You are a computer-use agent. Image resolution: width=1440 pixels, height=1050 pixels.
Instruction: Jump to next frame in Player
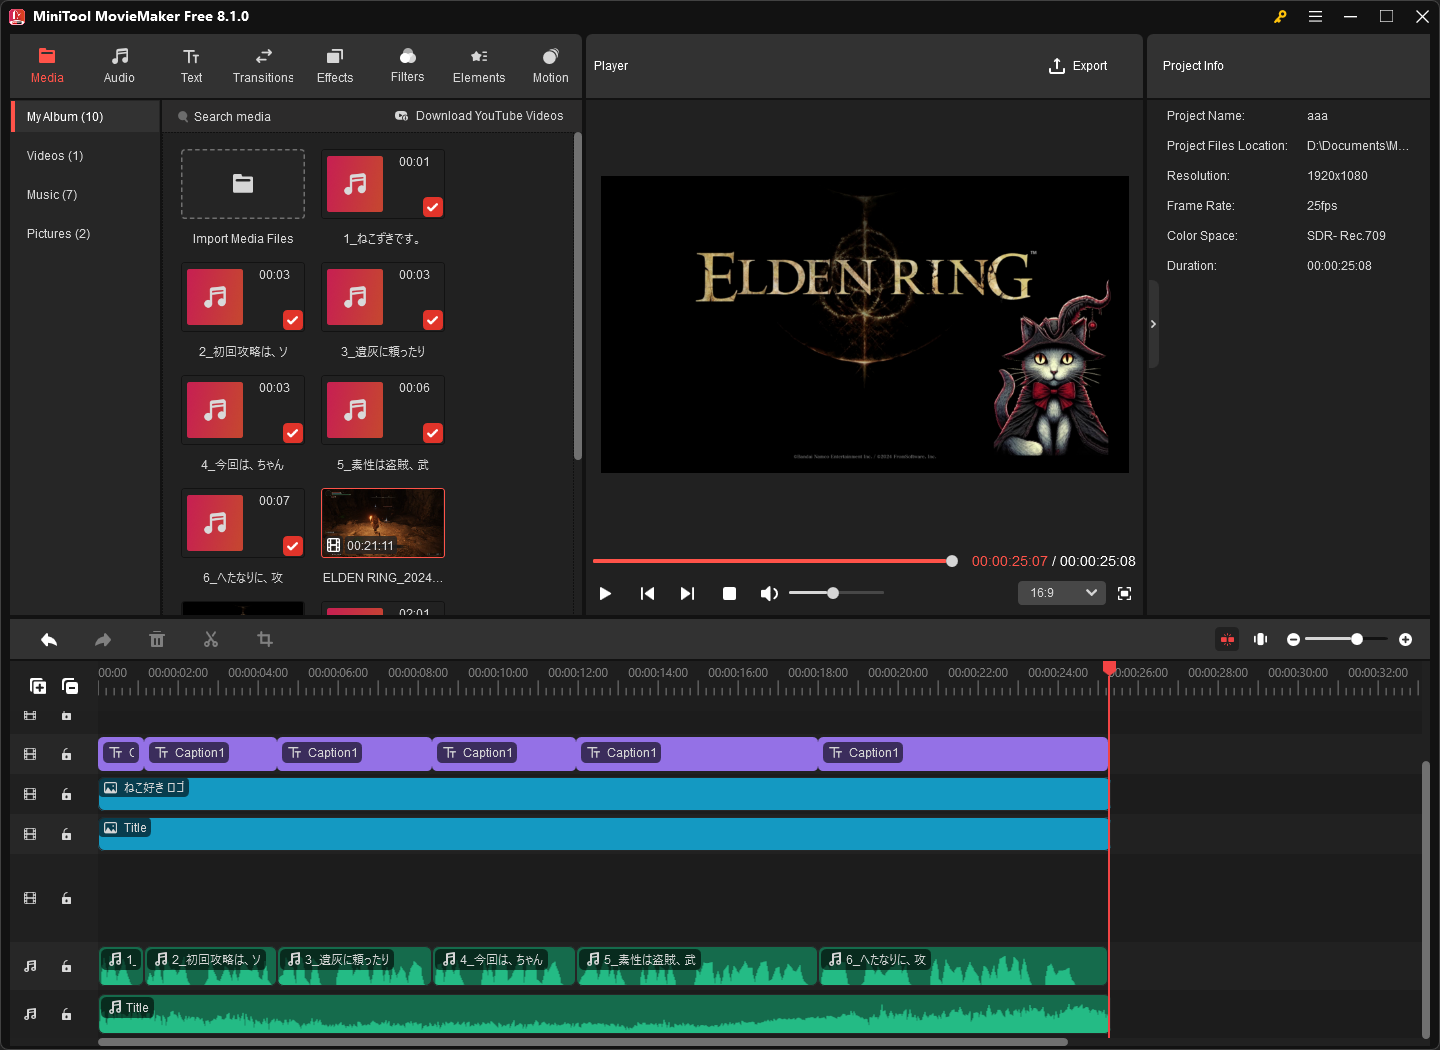[687, 594]
